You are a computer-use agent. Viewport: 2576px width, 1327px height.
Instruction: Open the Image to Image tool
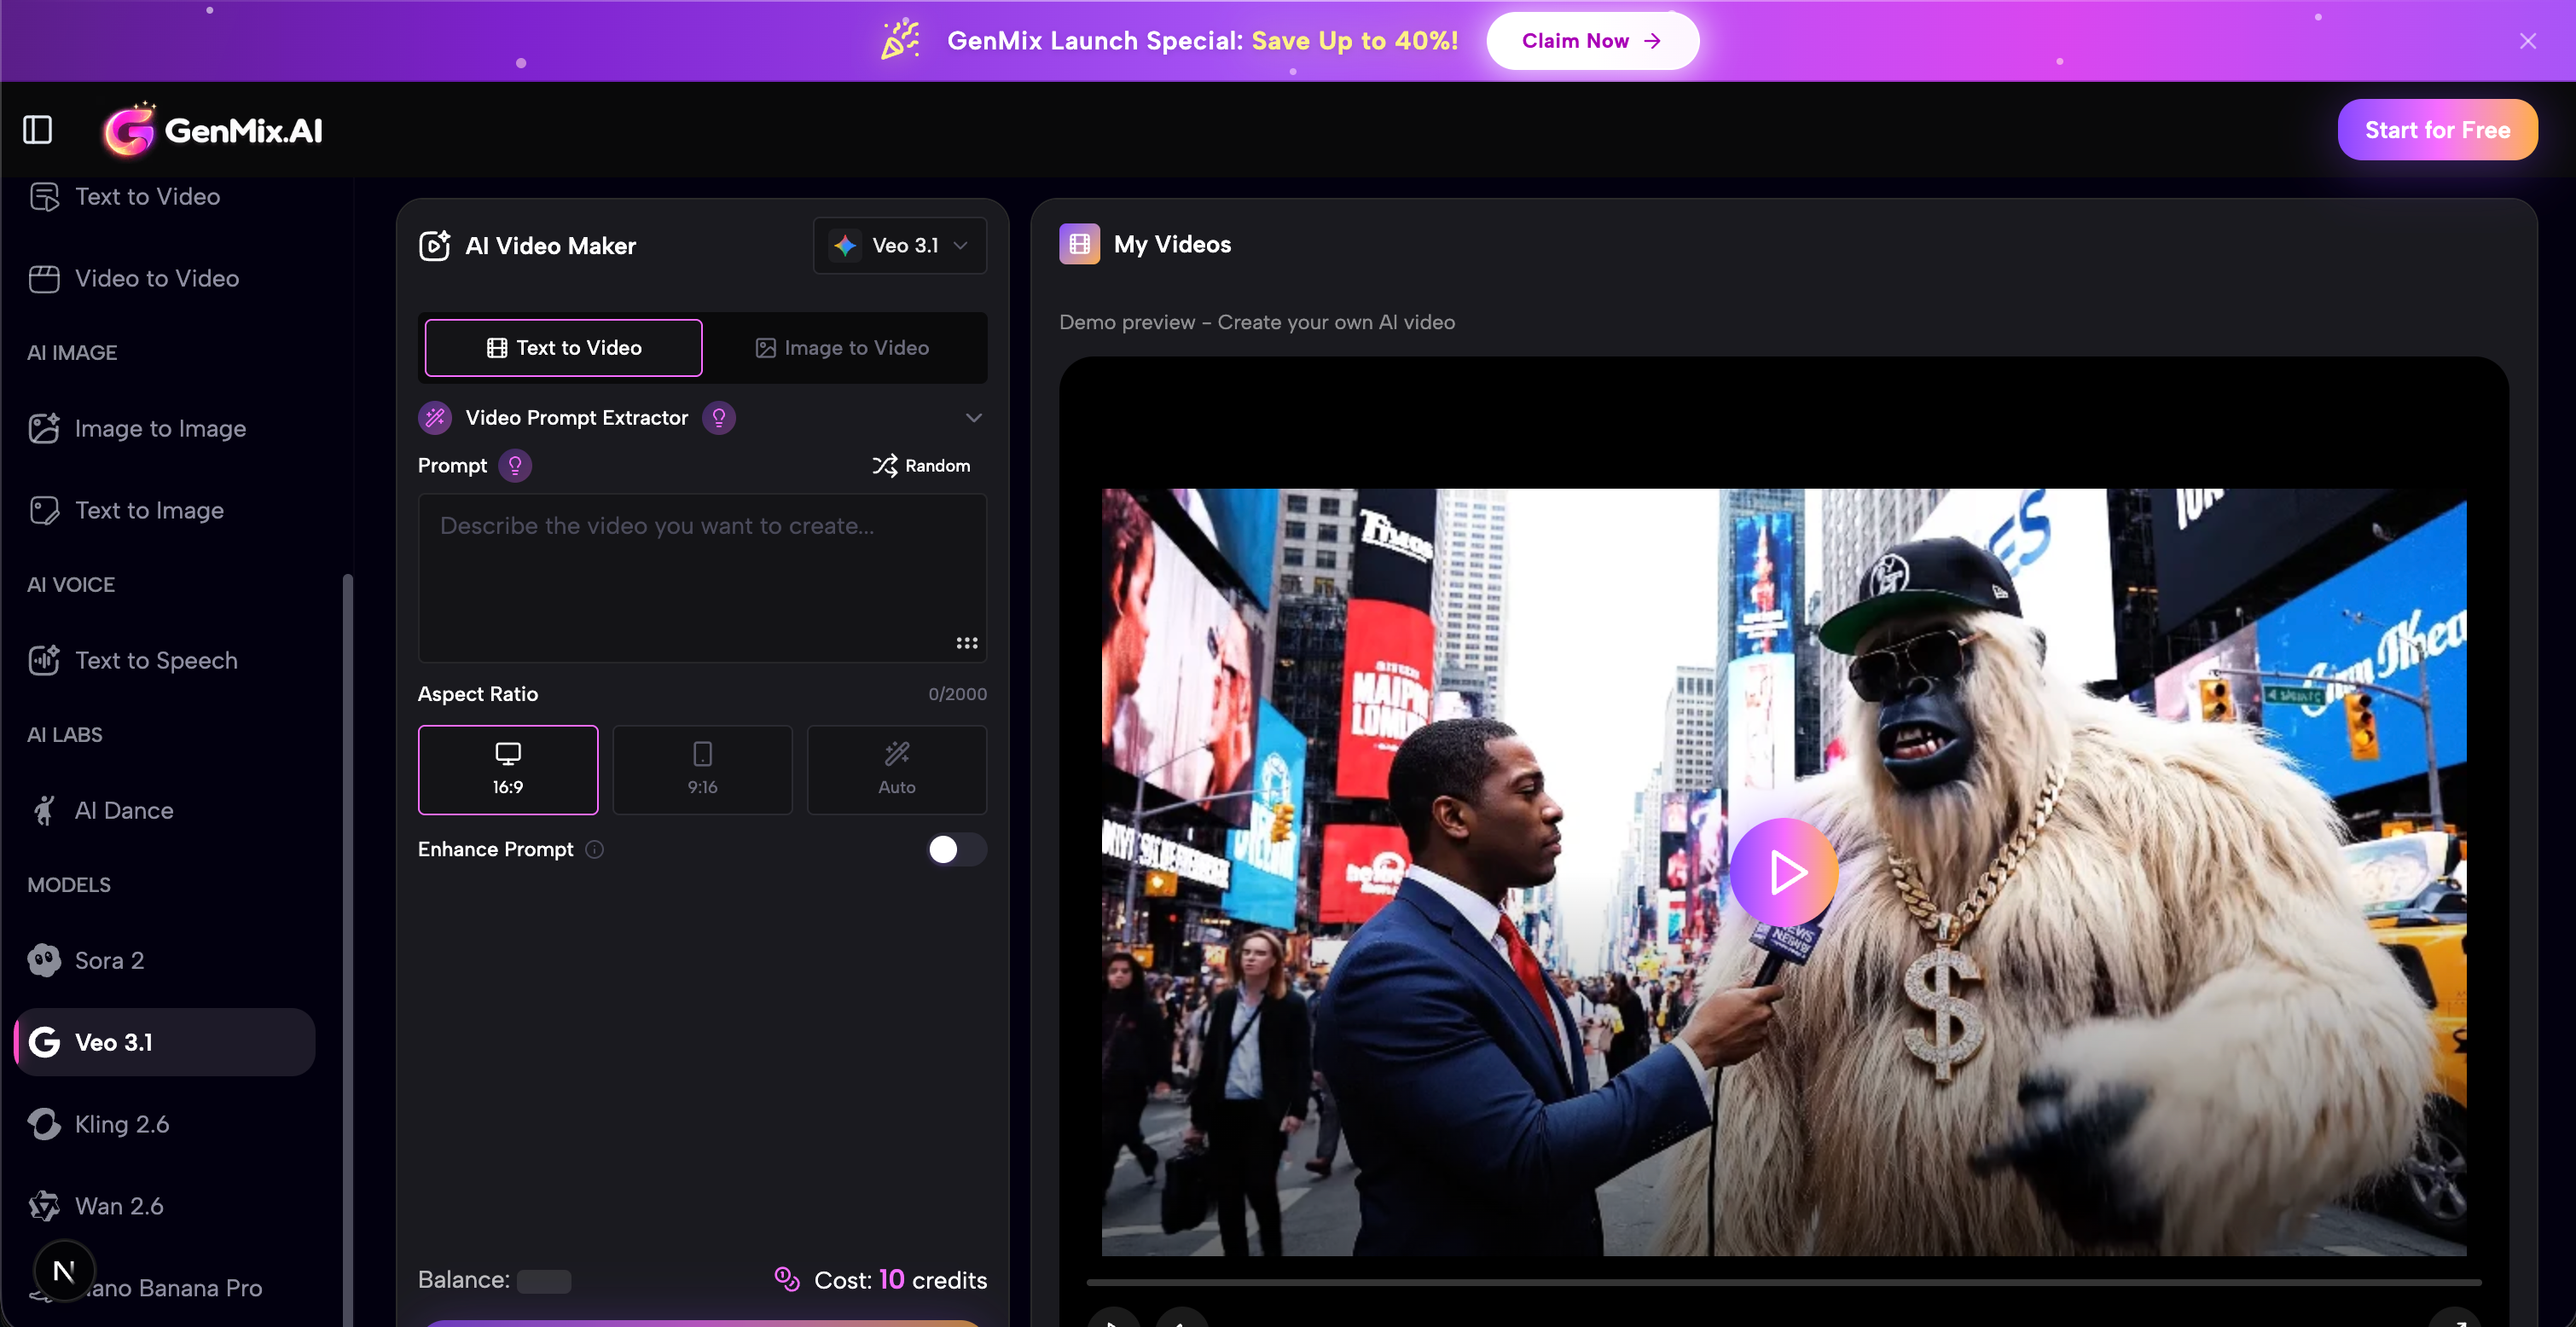tap(160, 428)
